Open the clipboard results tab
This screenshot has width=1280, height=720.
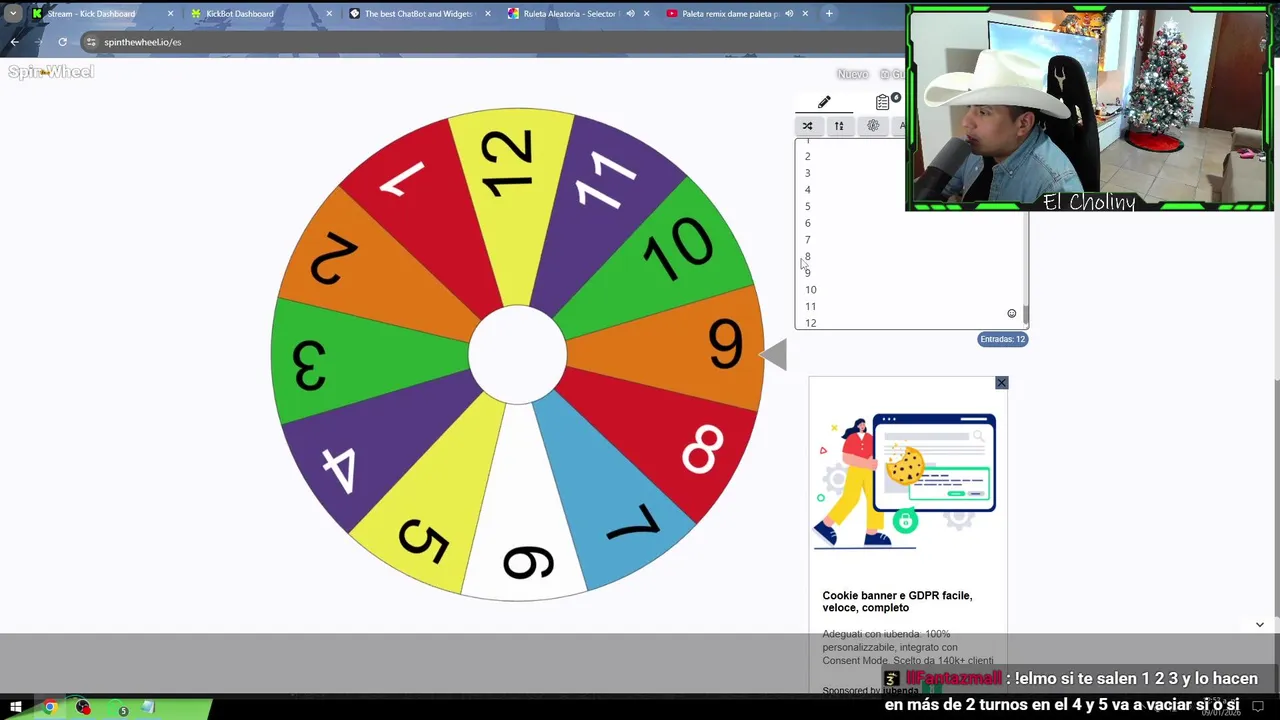882,102
